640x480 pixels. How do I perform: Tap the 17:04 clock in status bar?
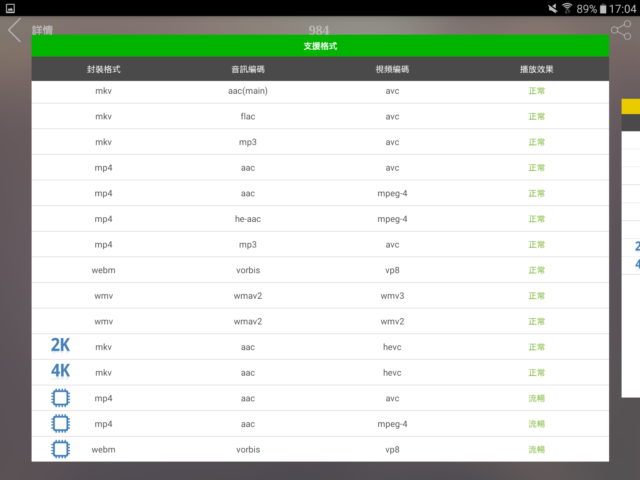(622, 9)
